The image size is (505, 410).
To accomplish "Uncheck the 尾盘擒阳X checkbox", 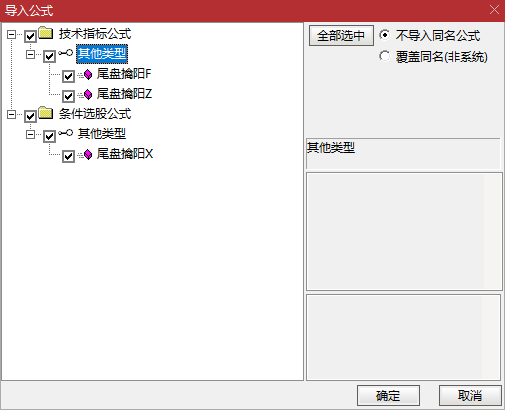I will 68,156.
